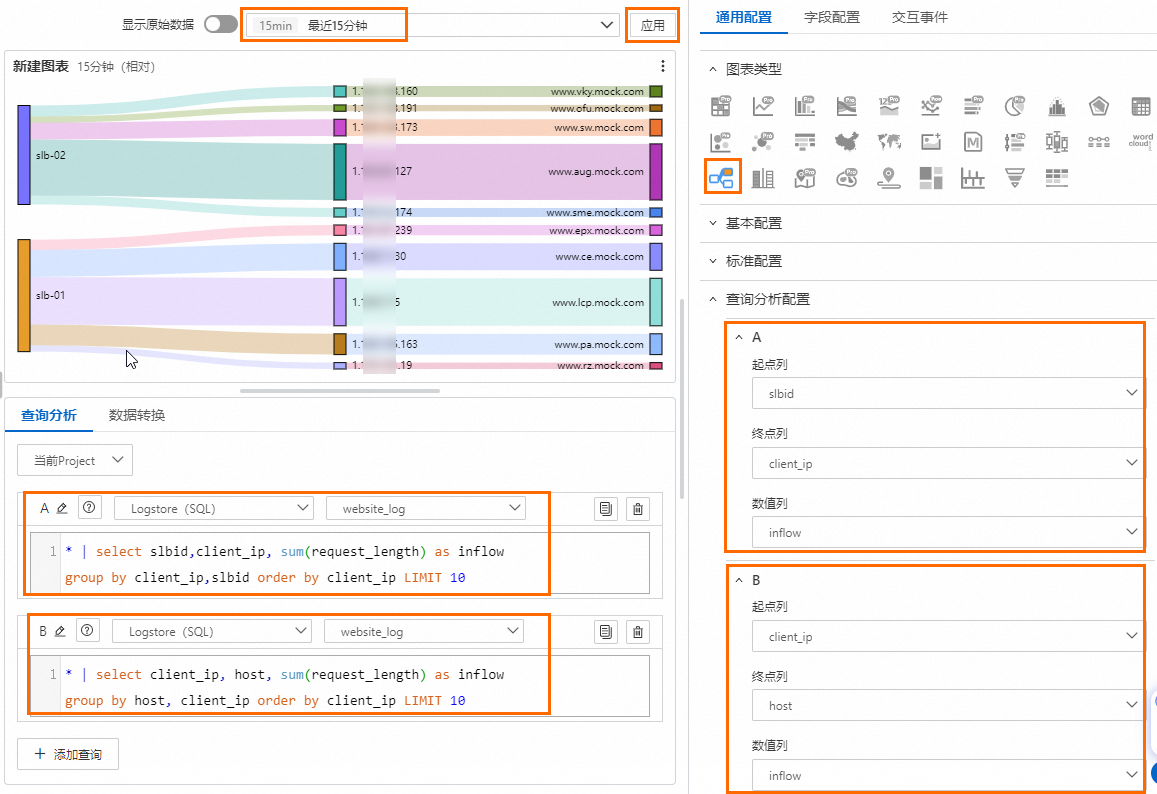1157x794 pixels.
Task: Open query B's Logstore (SQL) dropdown
Action: click(212, 632)
